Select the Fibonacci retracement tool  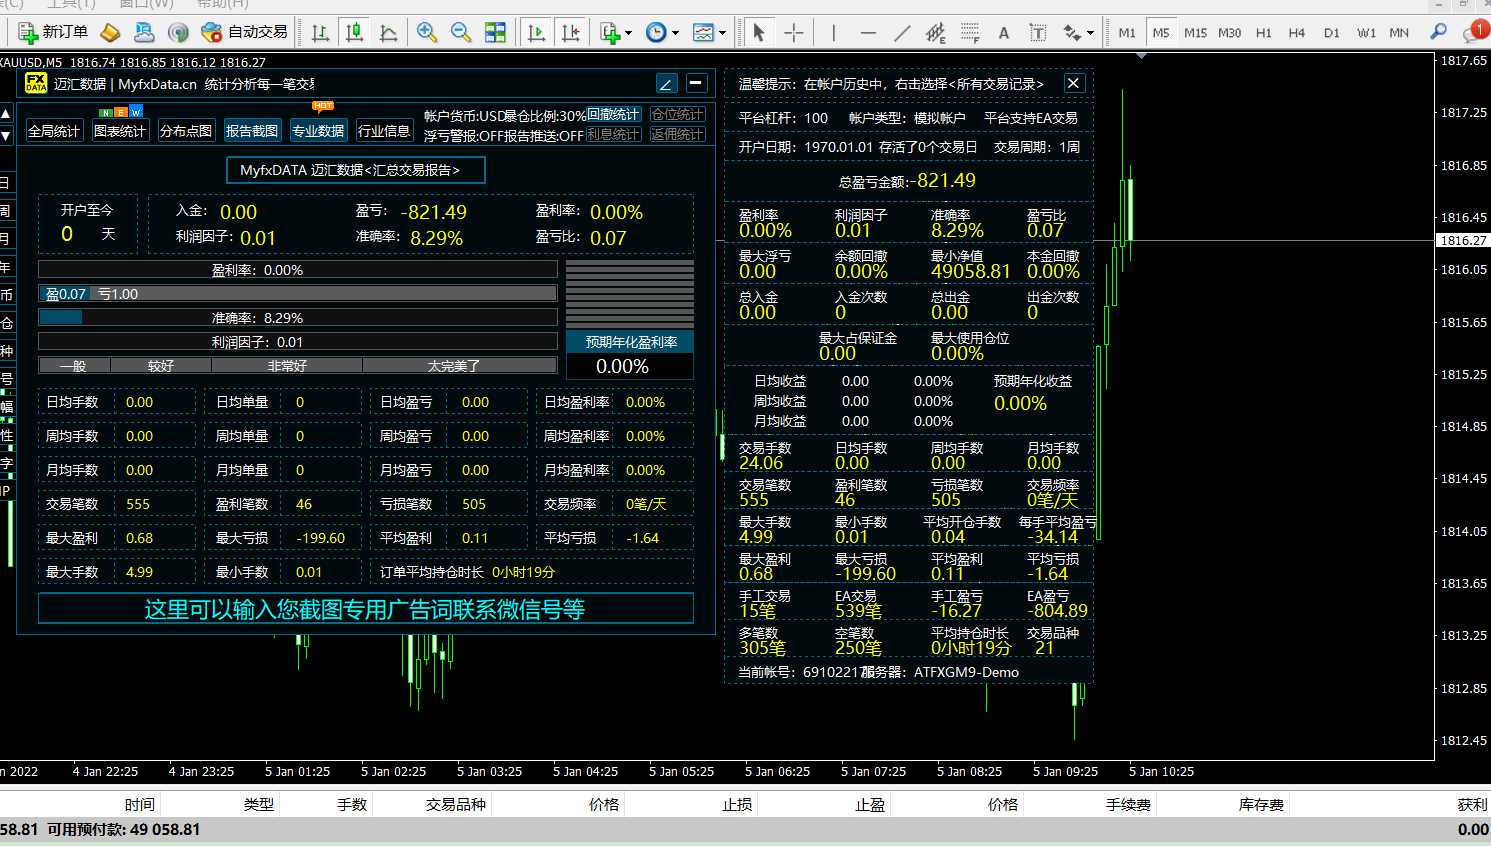969,33
